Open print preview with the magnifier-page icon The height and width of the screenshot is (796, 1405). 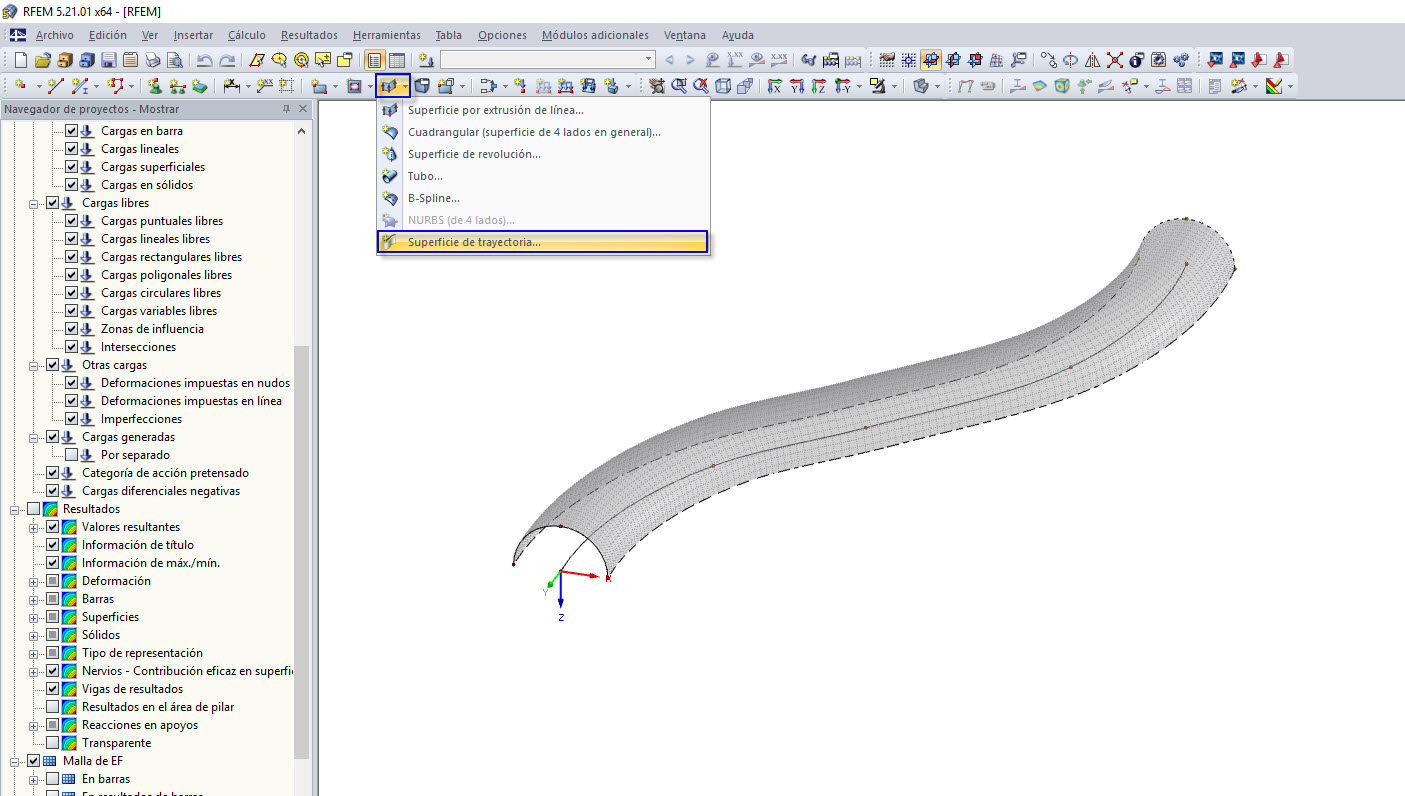coord(174,60)
